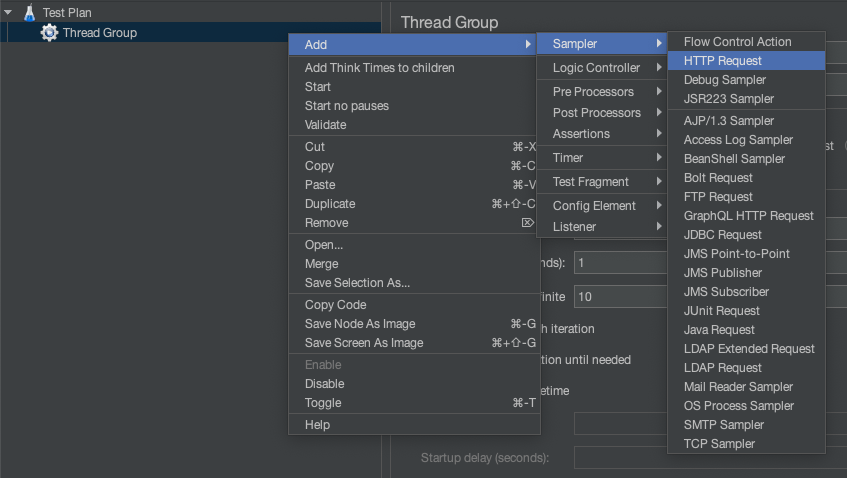This screenshot has height=478, width=847.
Task: Add a JUnit Request sampler
Action: 747,311
